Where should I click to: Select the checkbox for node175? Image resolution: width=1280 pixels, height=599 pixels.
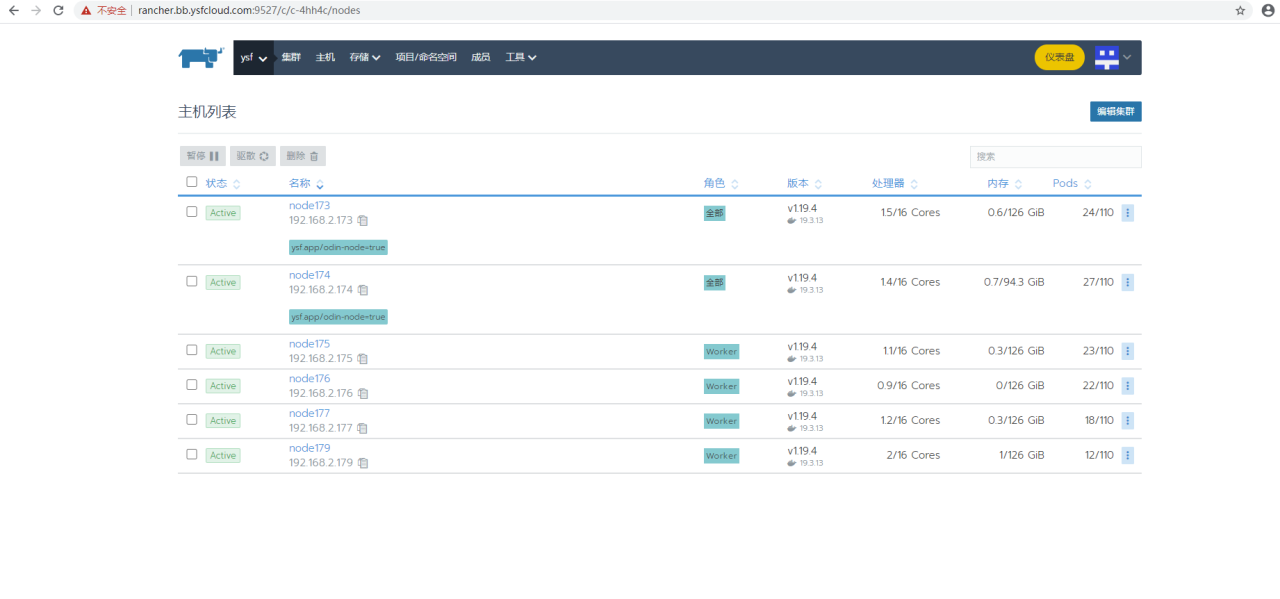coord(192,350)
